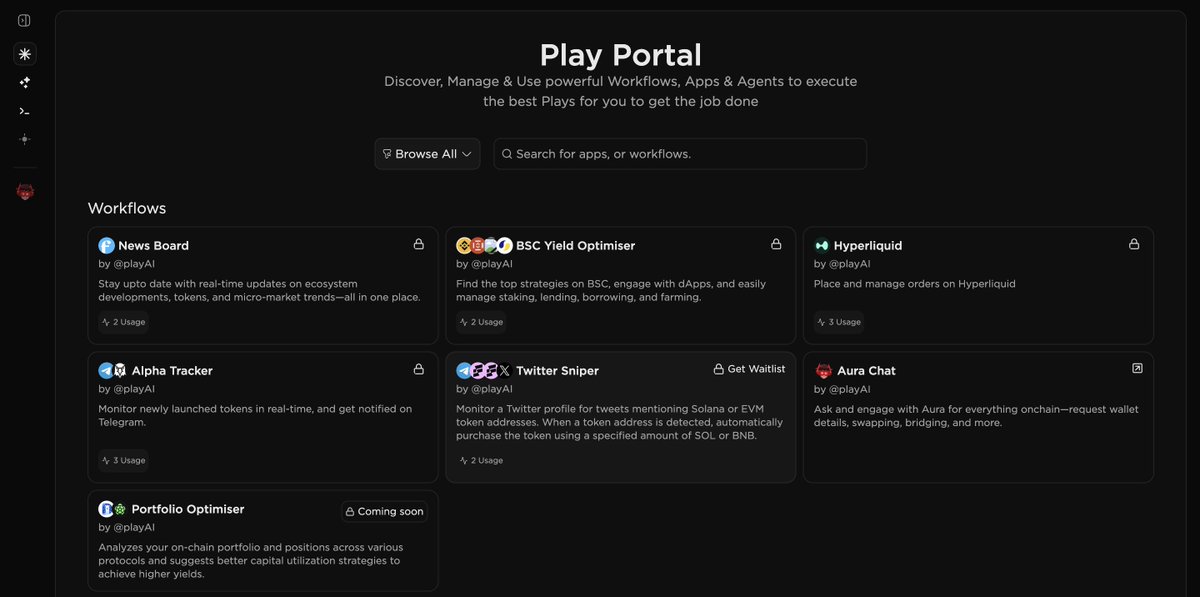Click the filter icon beside Browse All
1200x597 pixels.
click(387, 154)
